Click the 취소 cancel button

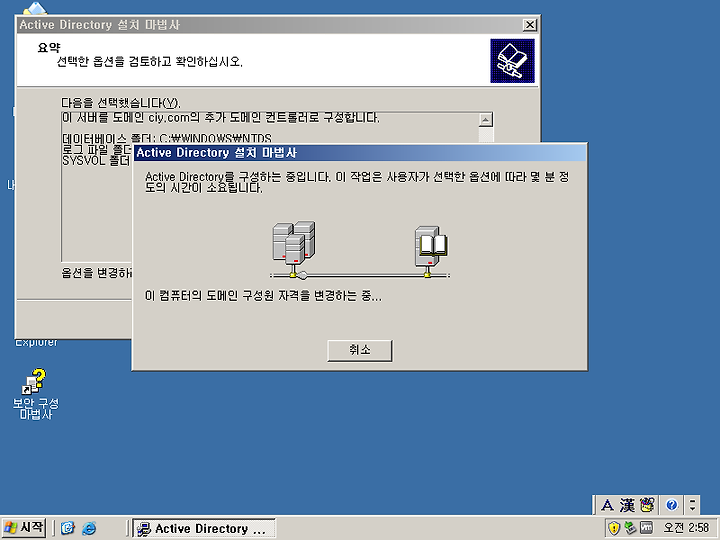click(x=360, y=350)
